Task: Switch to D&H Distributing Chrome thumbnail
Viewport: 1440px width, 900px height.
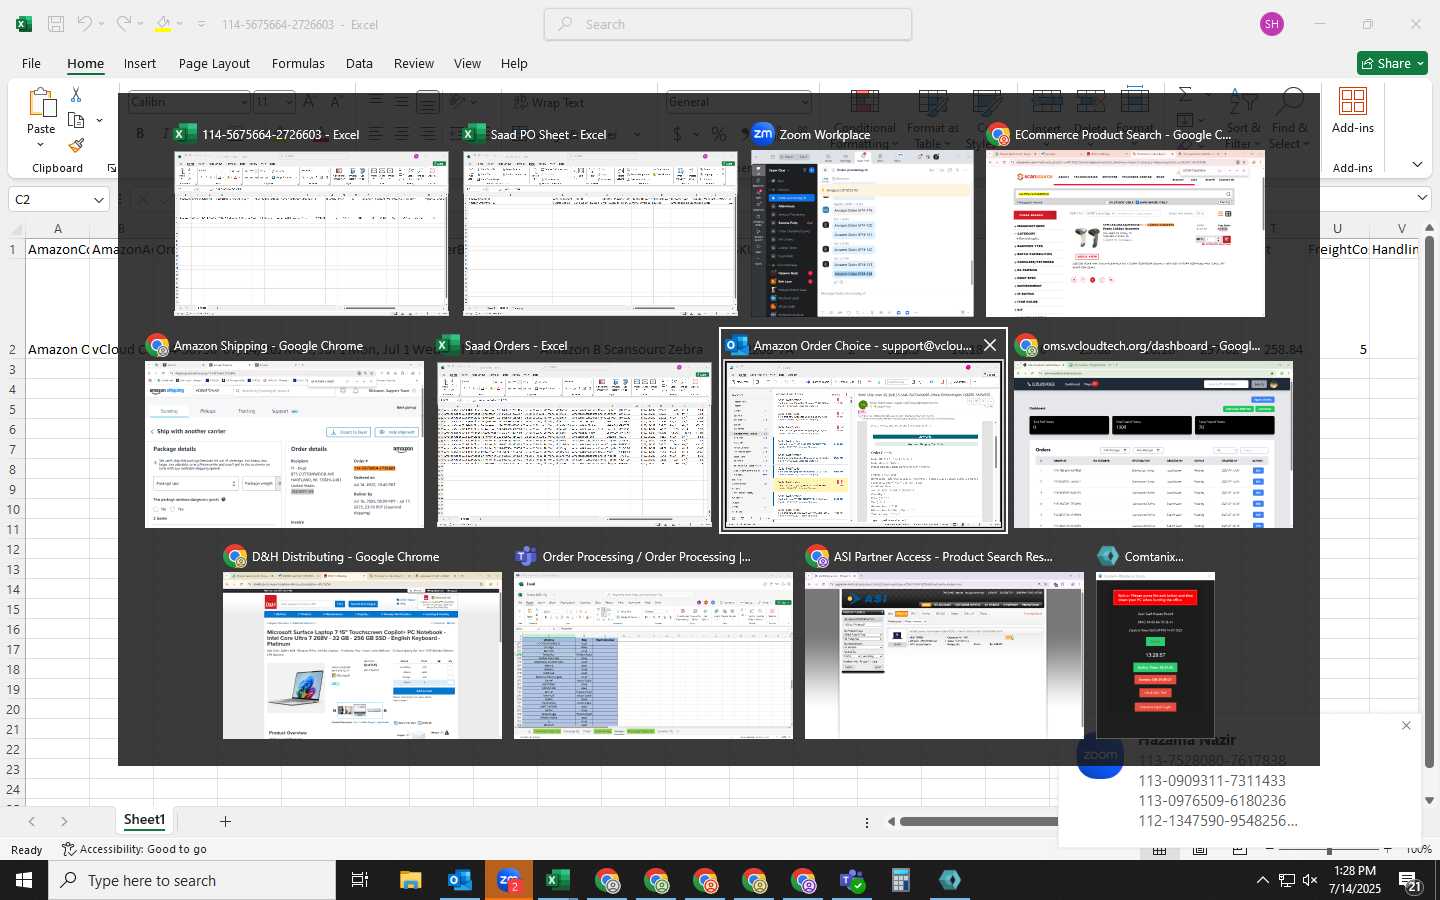Action: (x=362, y=656)
